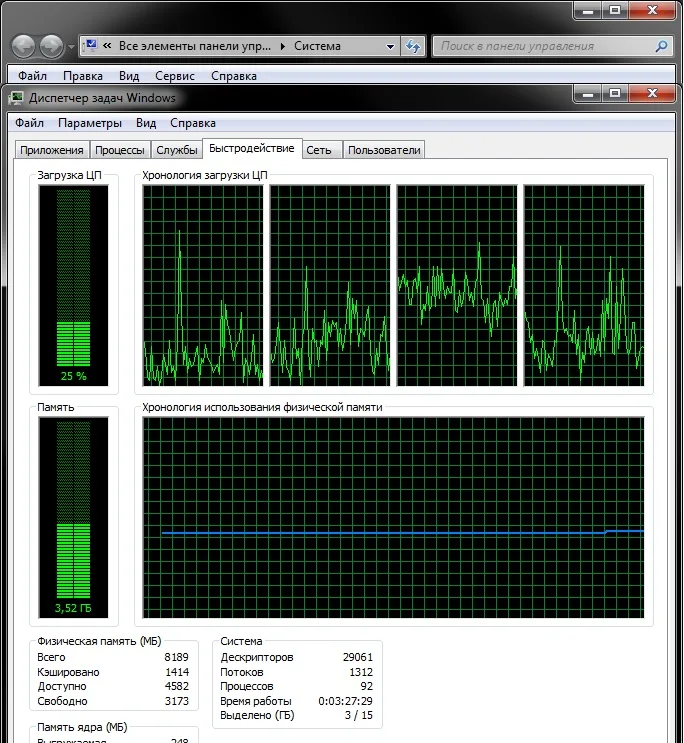Click the magnifier search icon in Control Panel
This screenshot has height=743, width=684.
pos(661,46)
